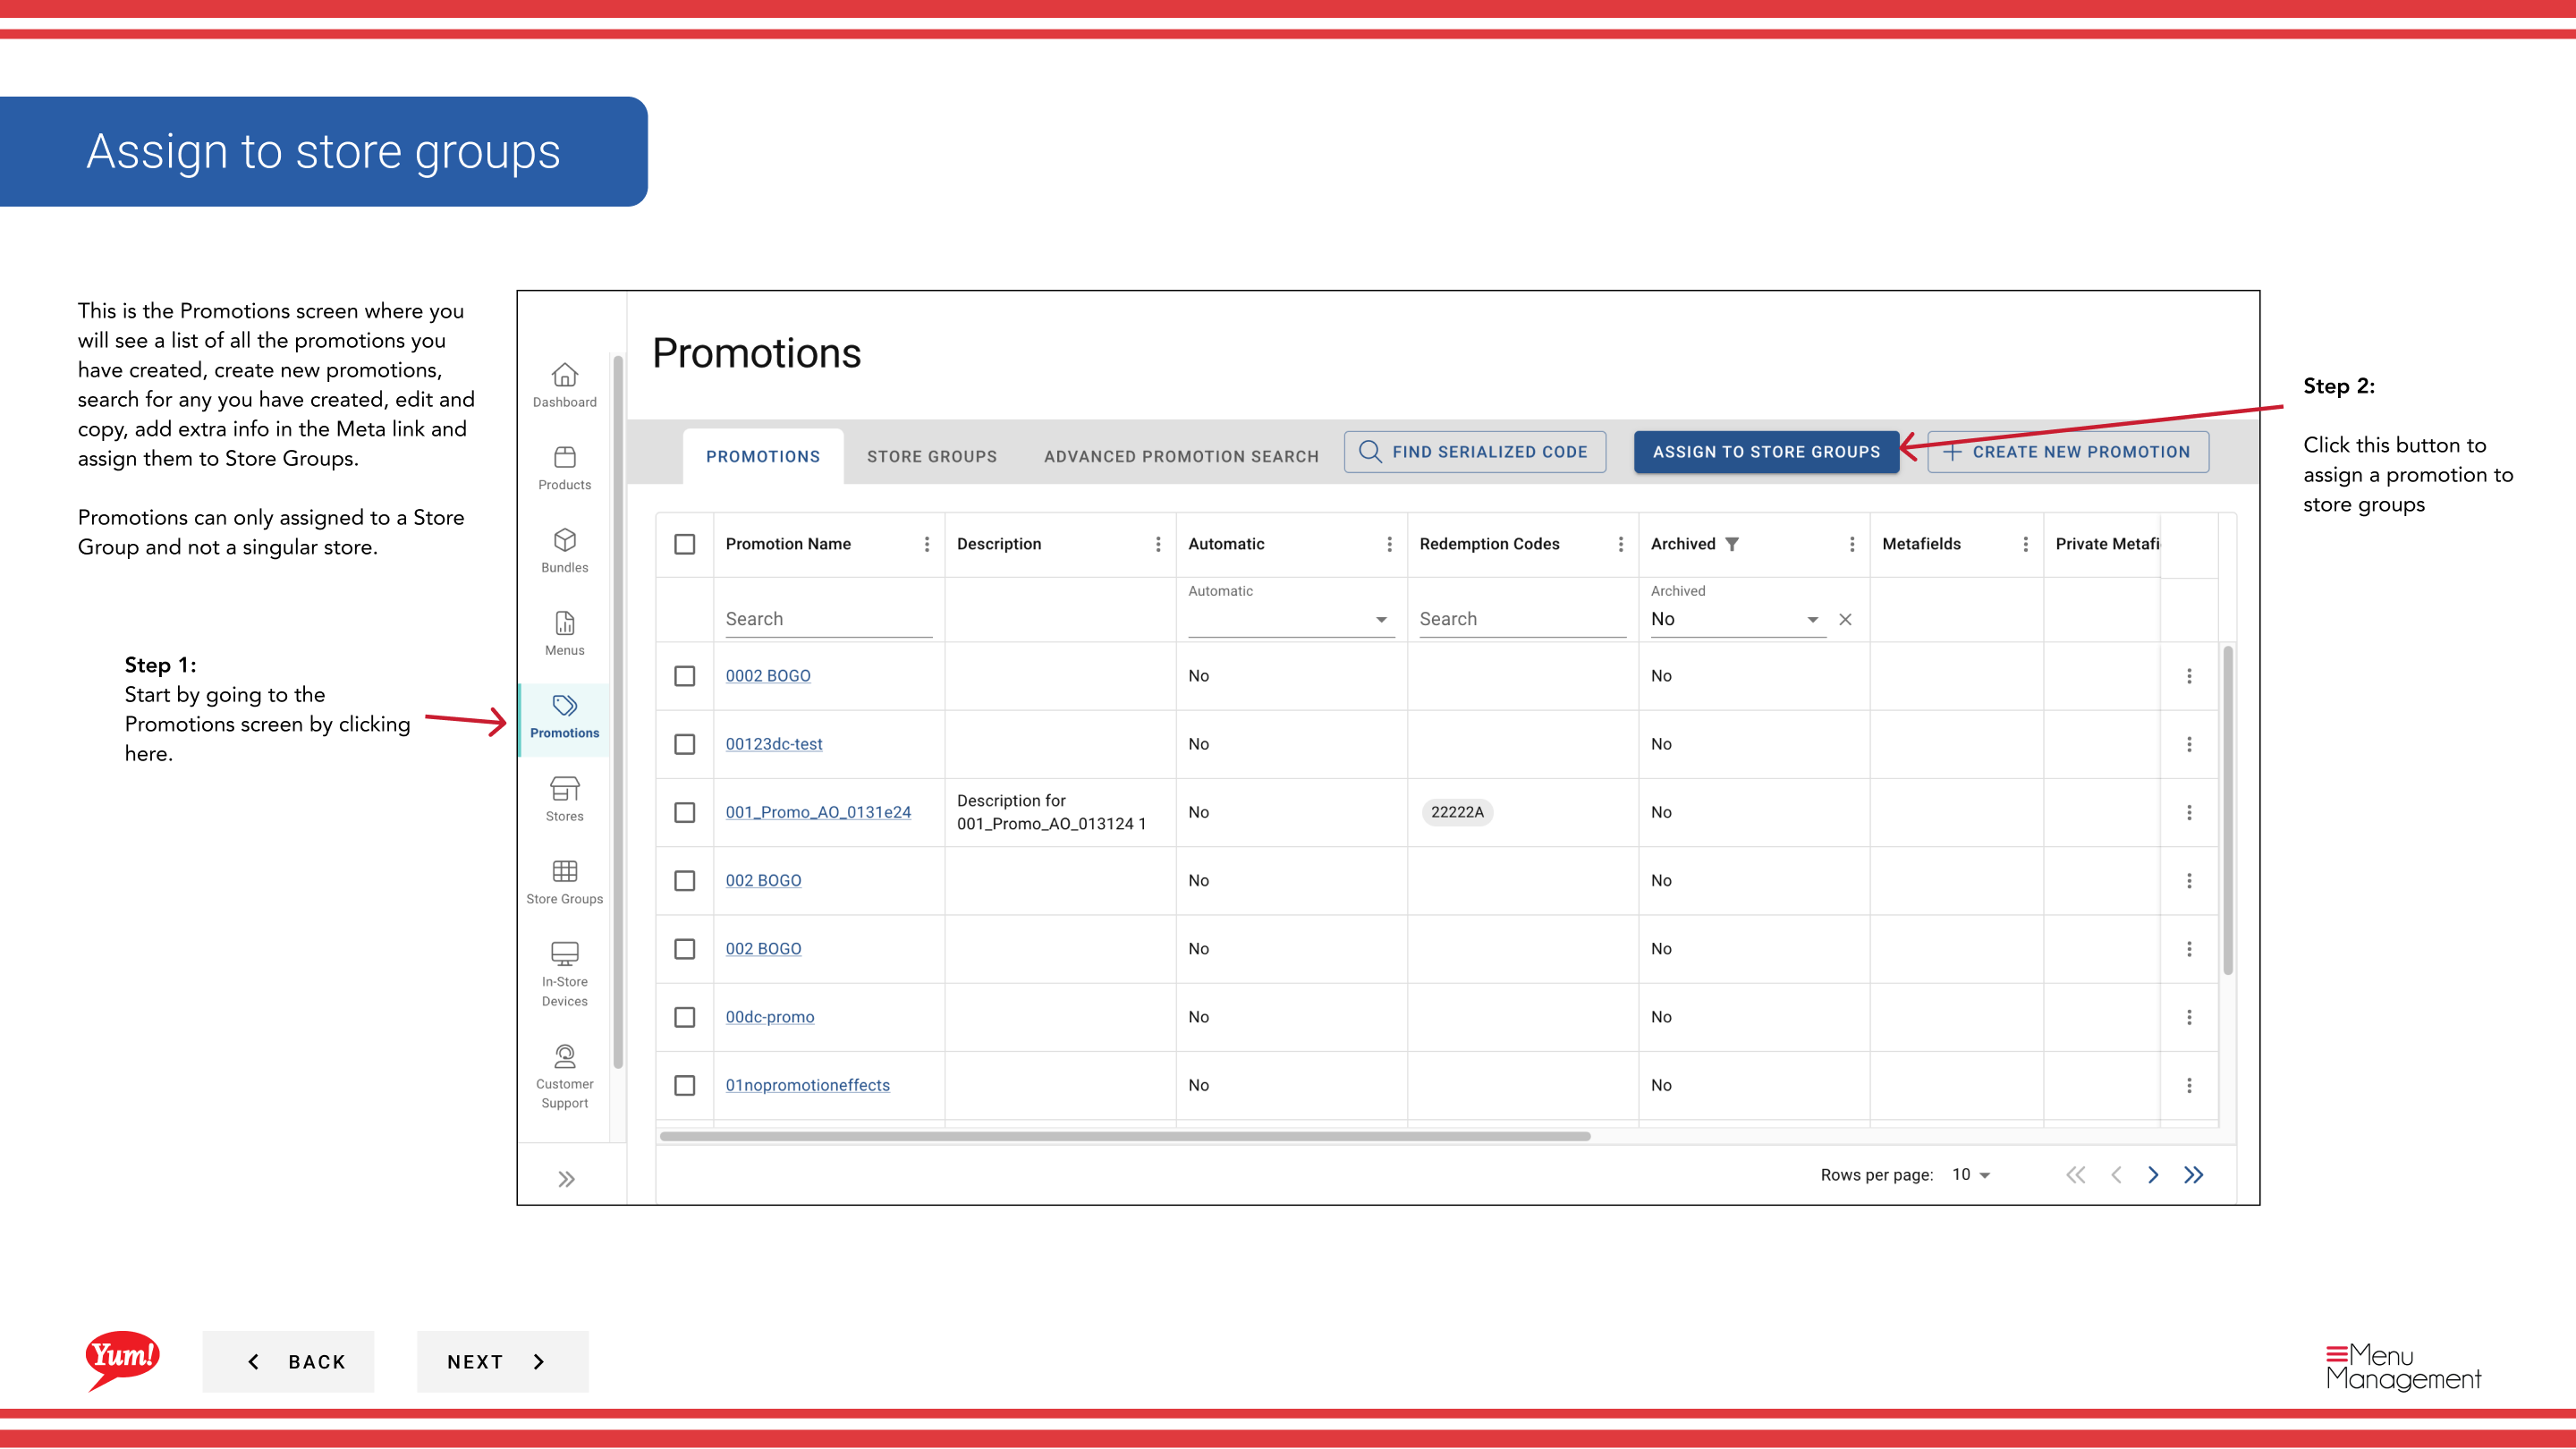
Task: Open the 00dc-promo promotion link
Action: click(770, 1017)
